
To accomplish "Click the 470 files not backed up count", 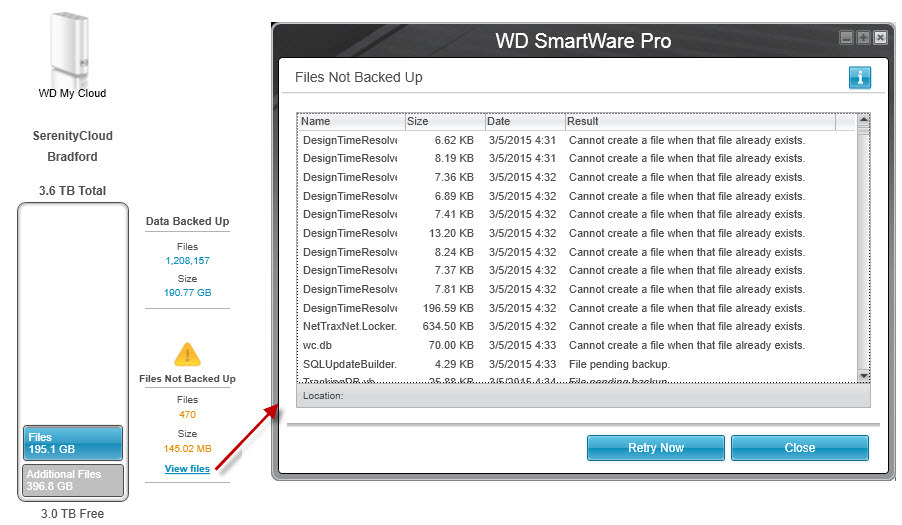I will click(188, 414).
